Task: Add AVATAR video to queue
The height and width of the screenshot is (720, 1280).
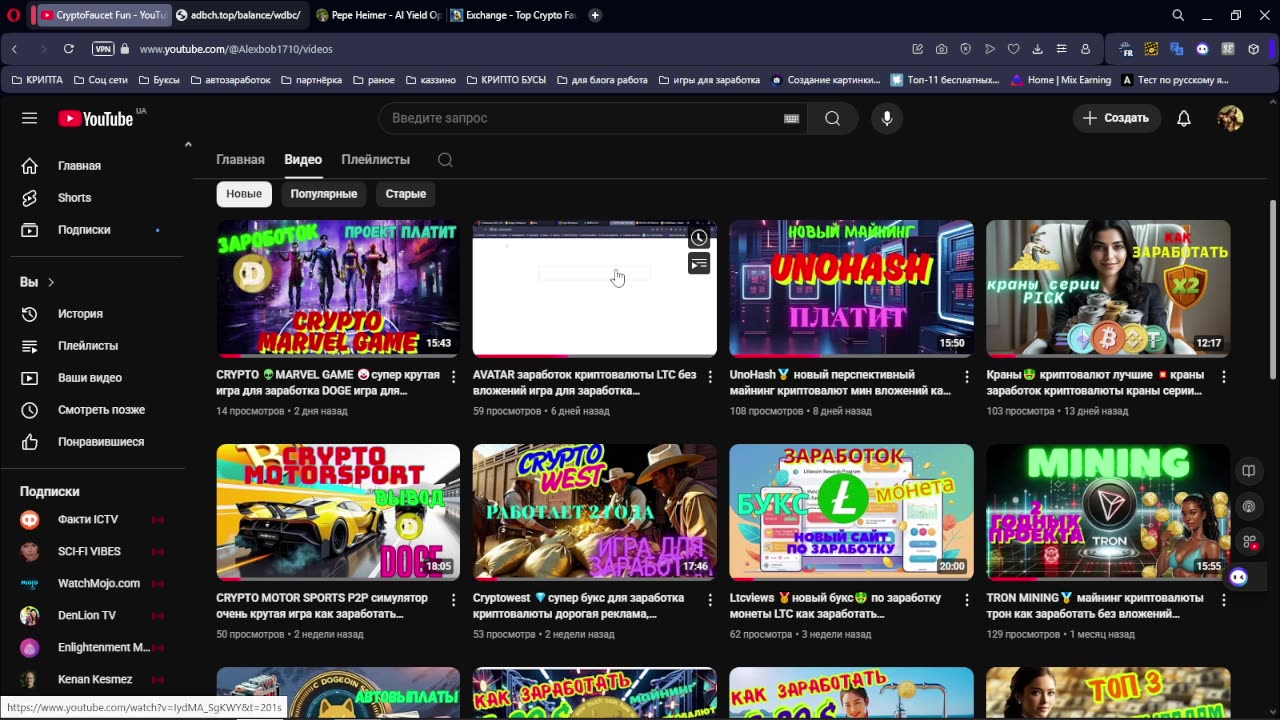Action: [x=699, y=264]
